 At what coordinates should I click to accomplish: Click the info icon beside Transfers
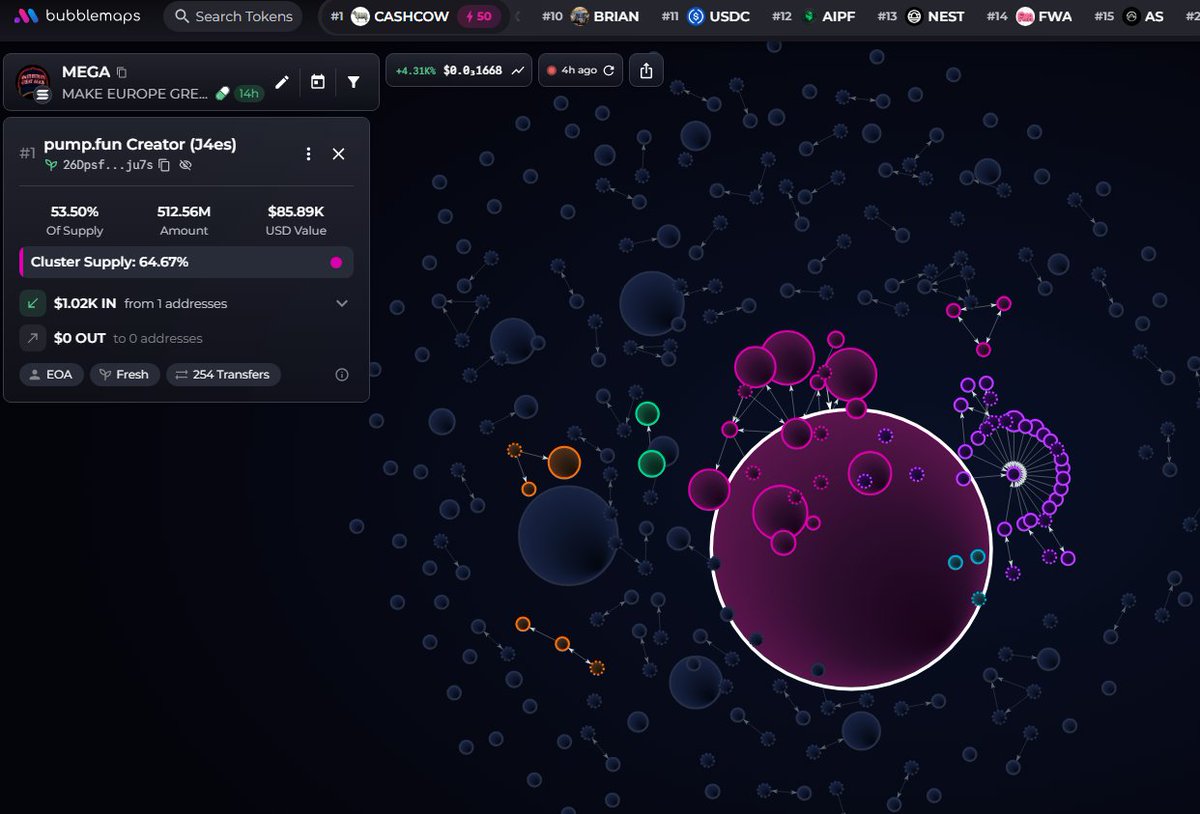[x=342, y=375]
